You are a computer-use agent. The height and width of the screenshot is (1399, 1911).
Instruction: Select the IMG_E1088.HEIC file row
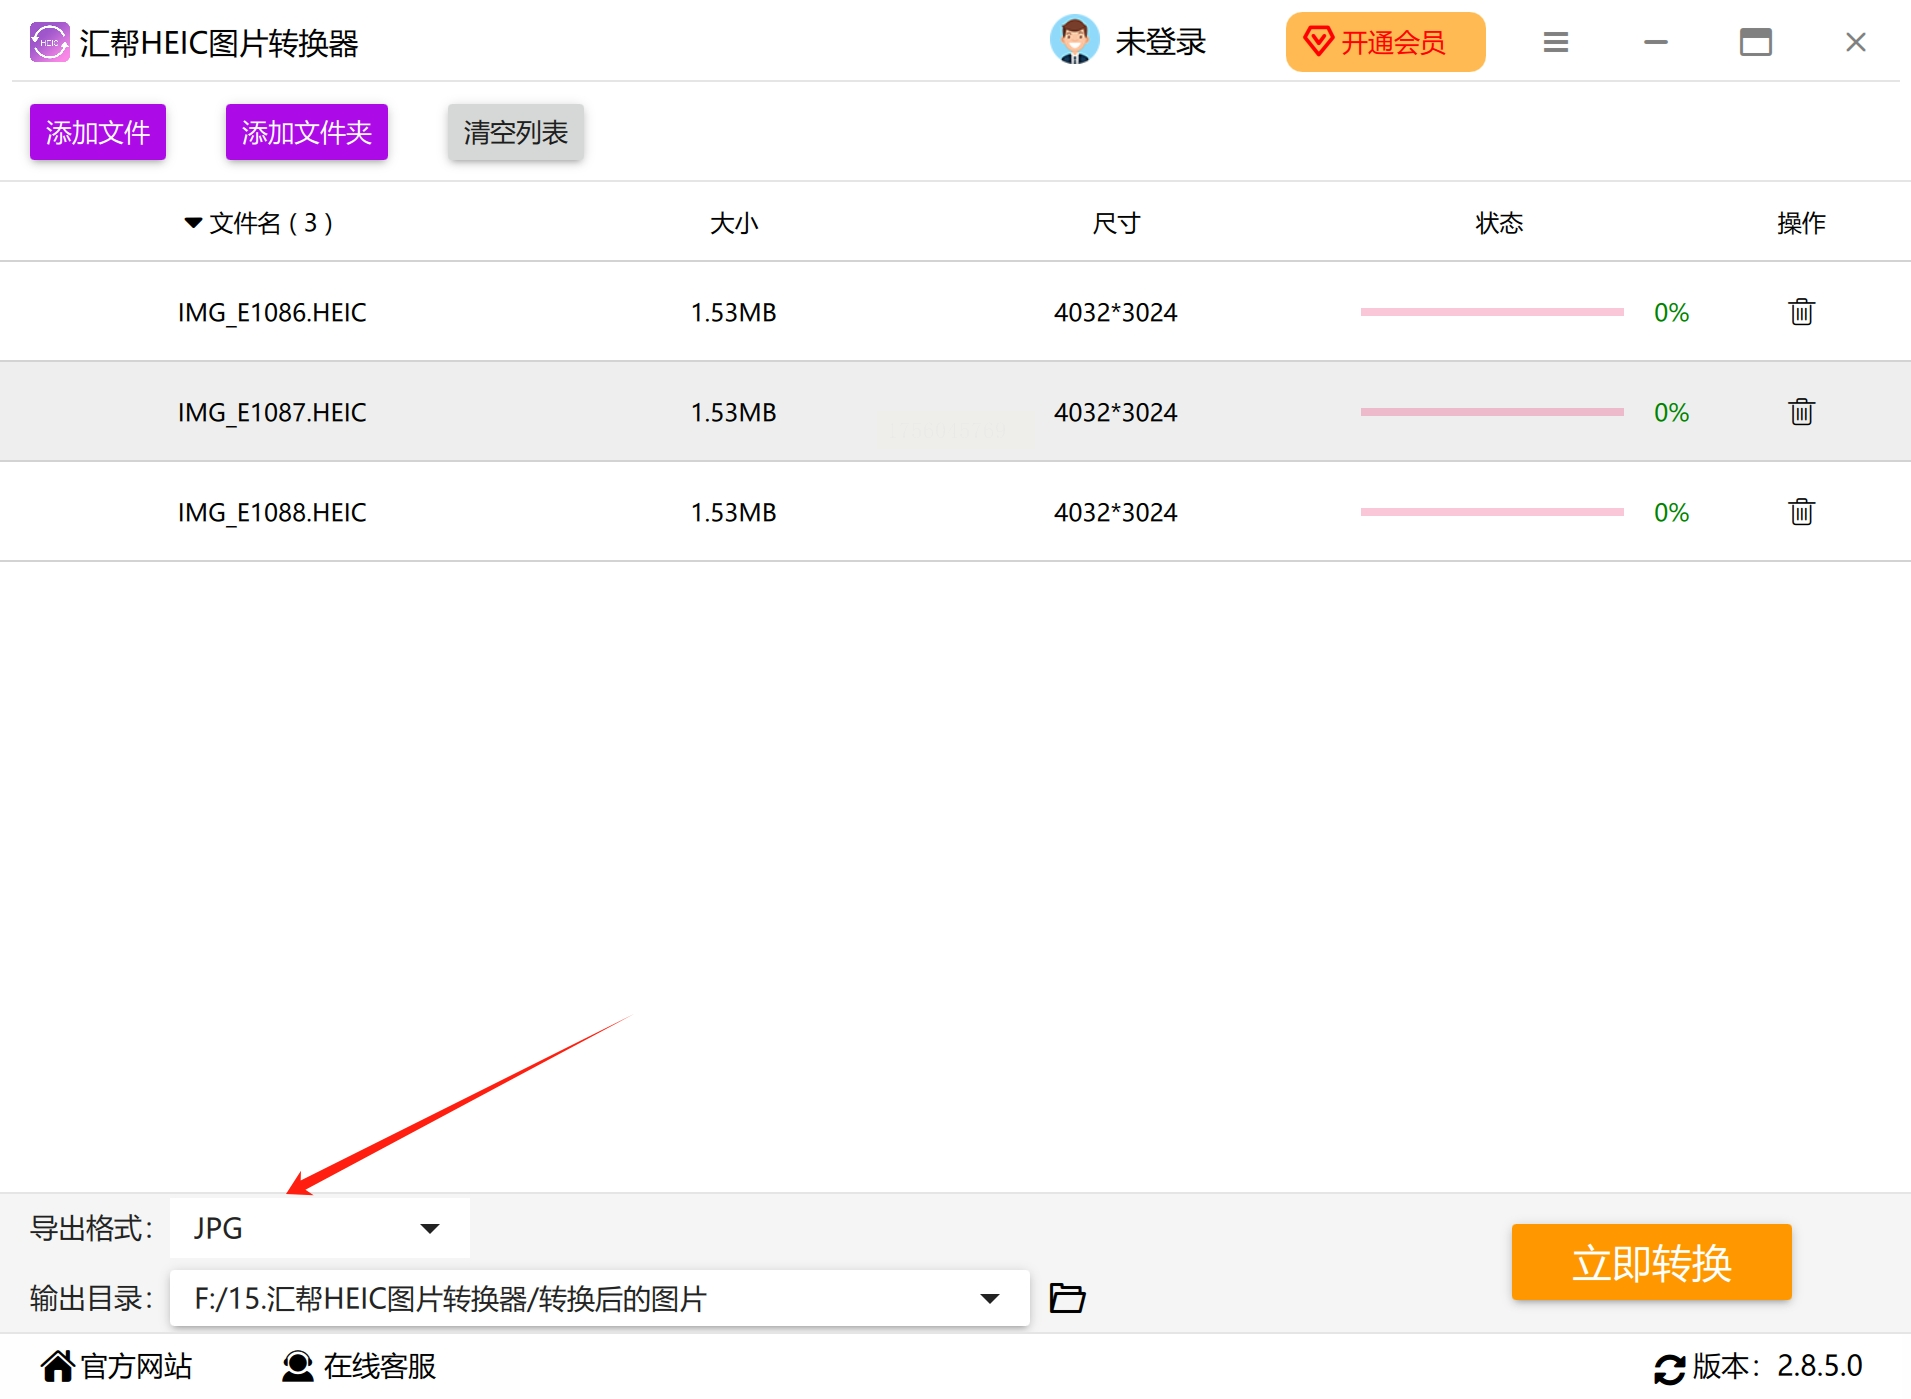955,512
